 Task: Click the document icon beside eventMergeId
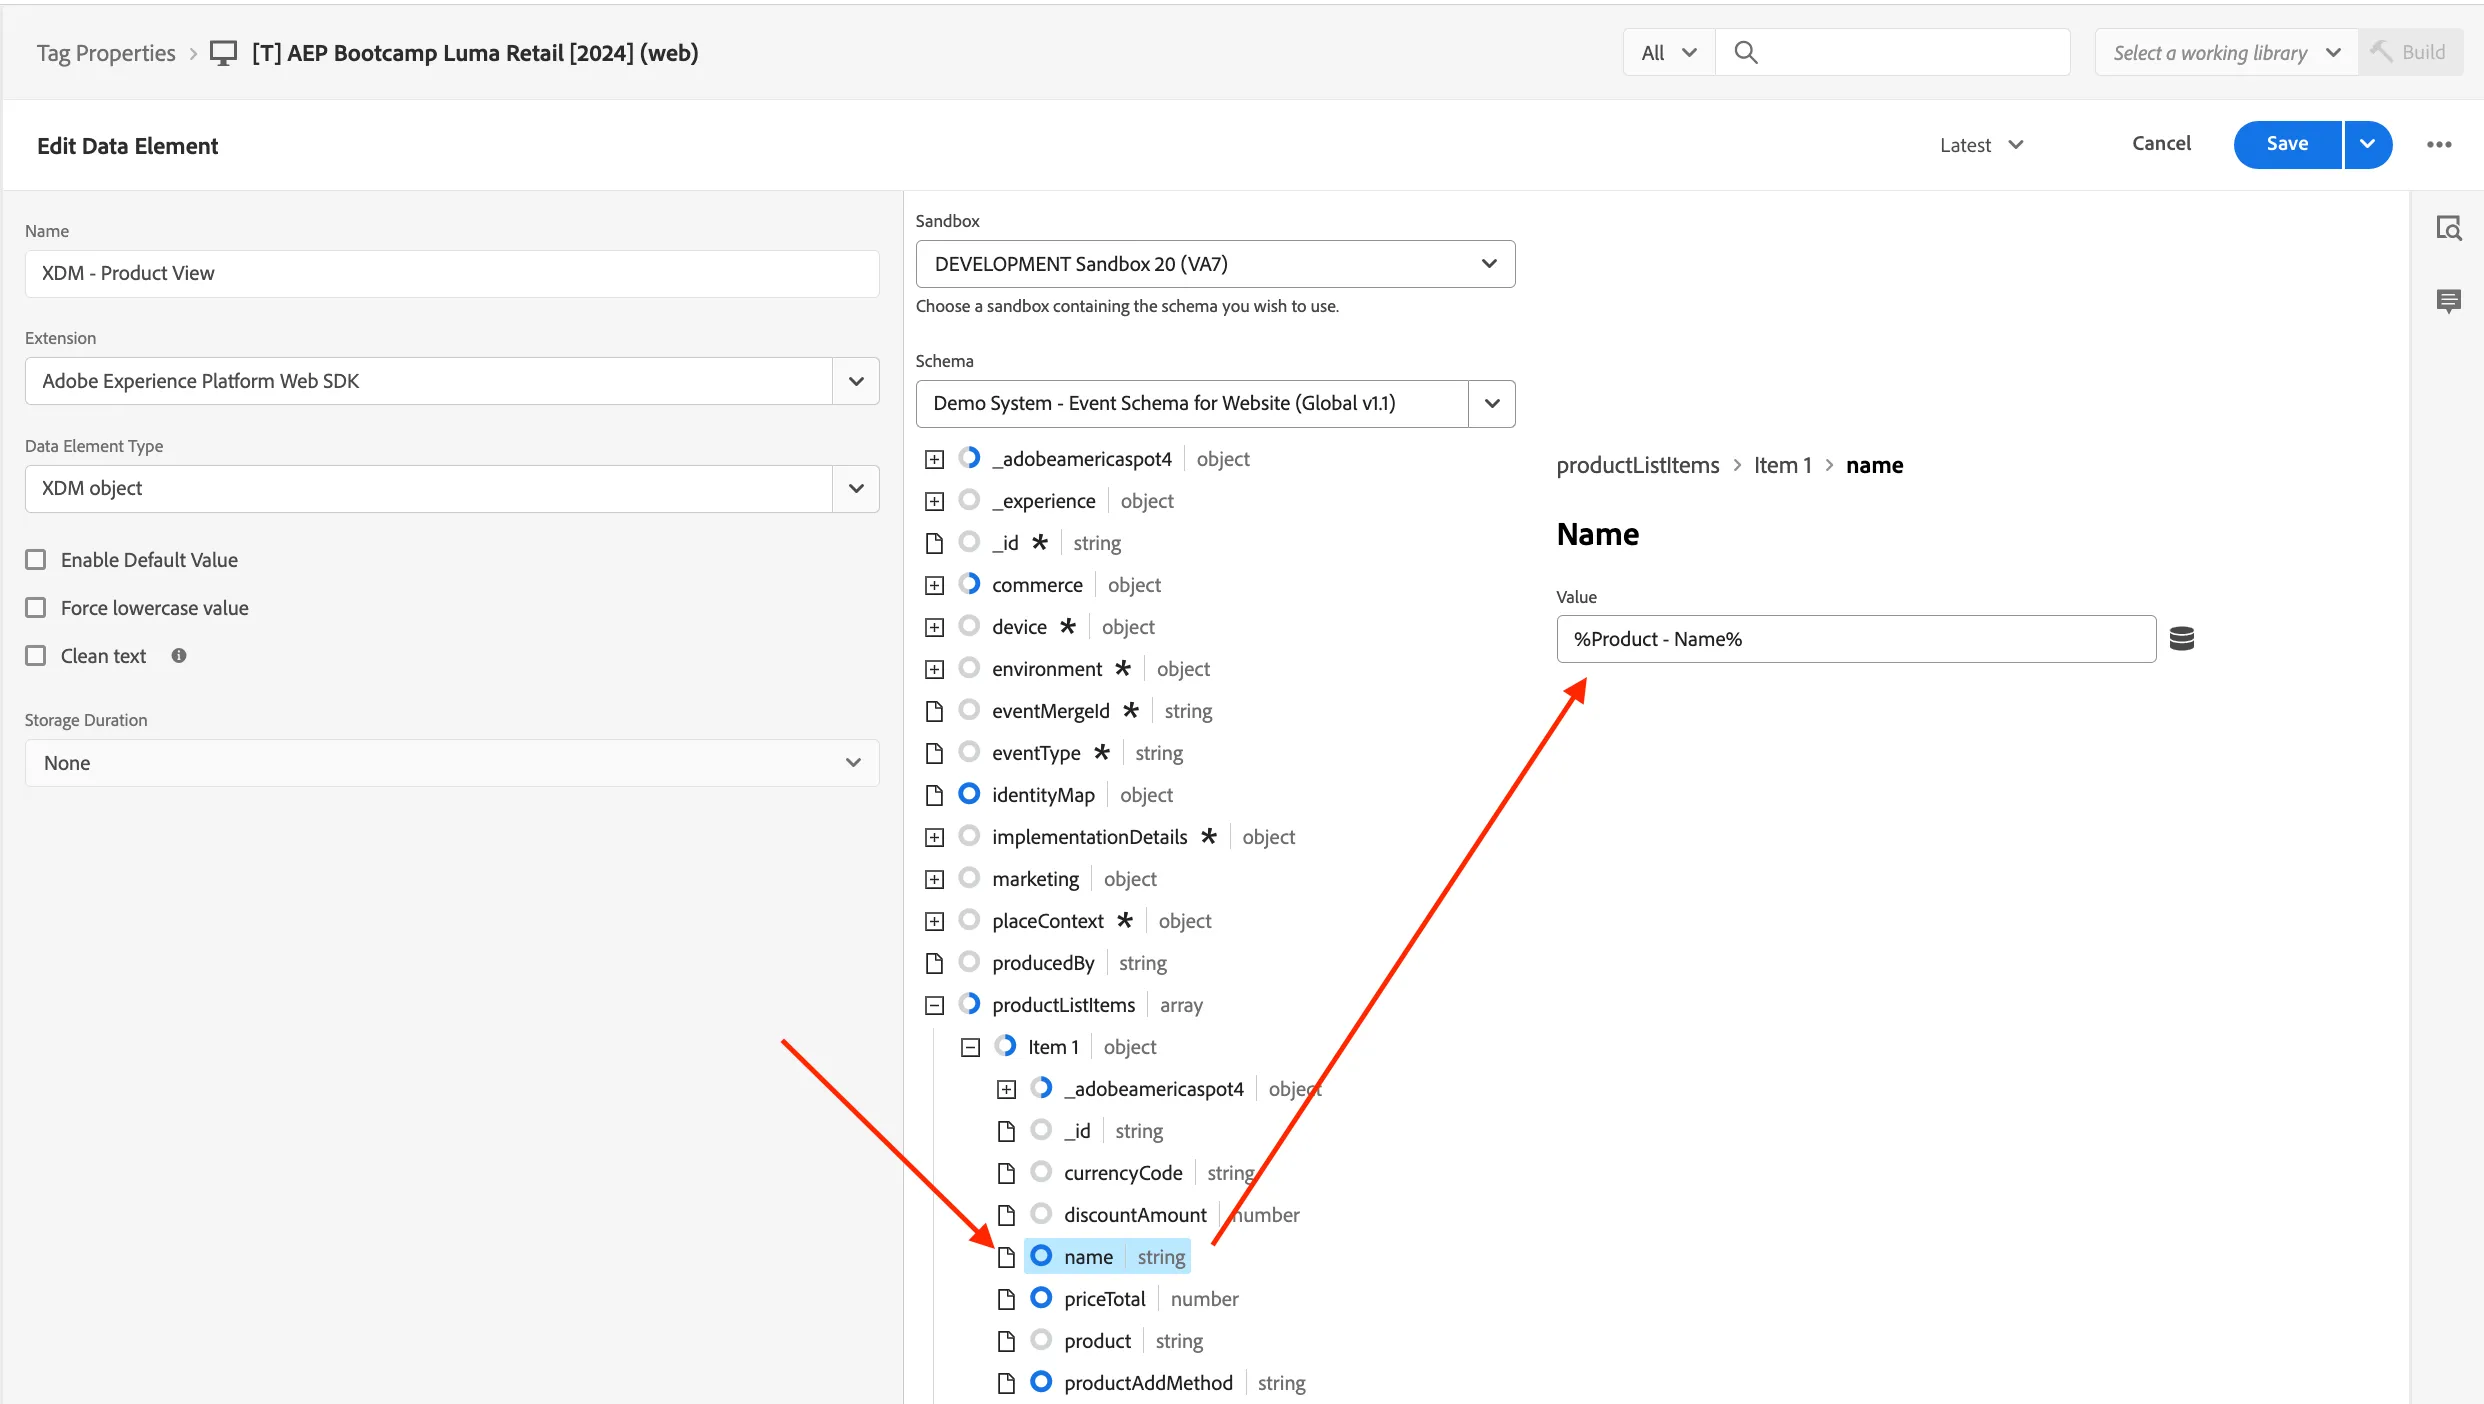click(x=934, y=711)
